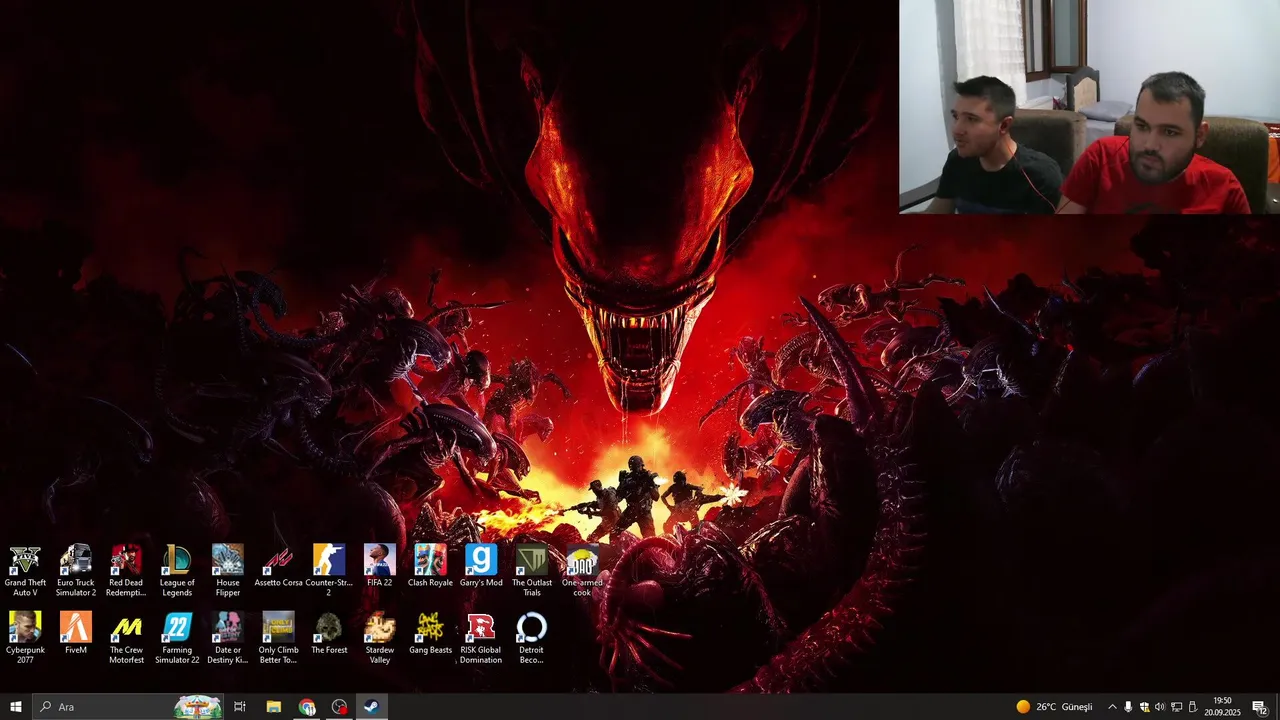Open the notification center with 12 notifications
The image size is (1280, 720).
click(x=1260, y=707)
